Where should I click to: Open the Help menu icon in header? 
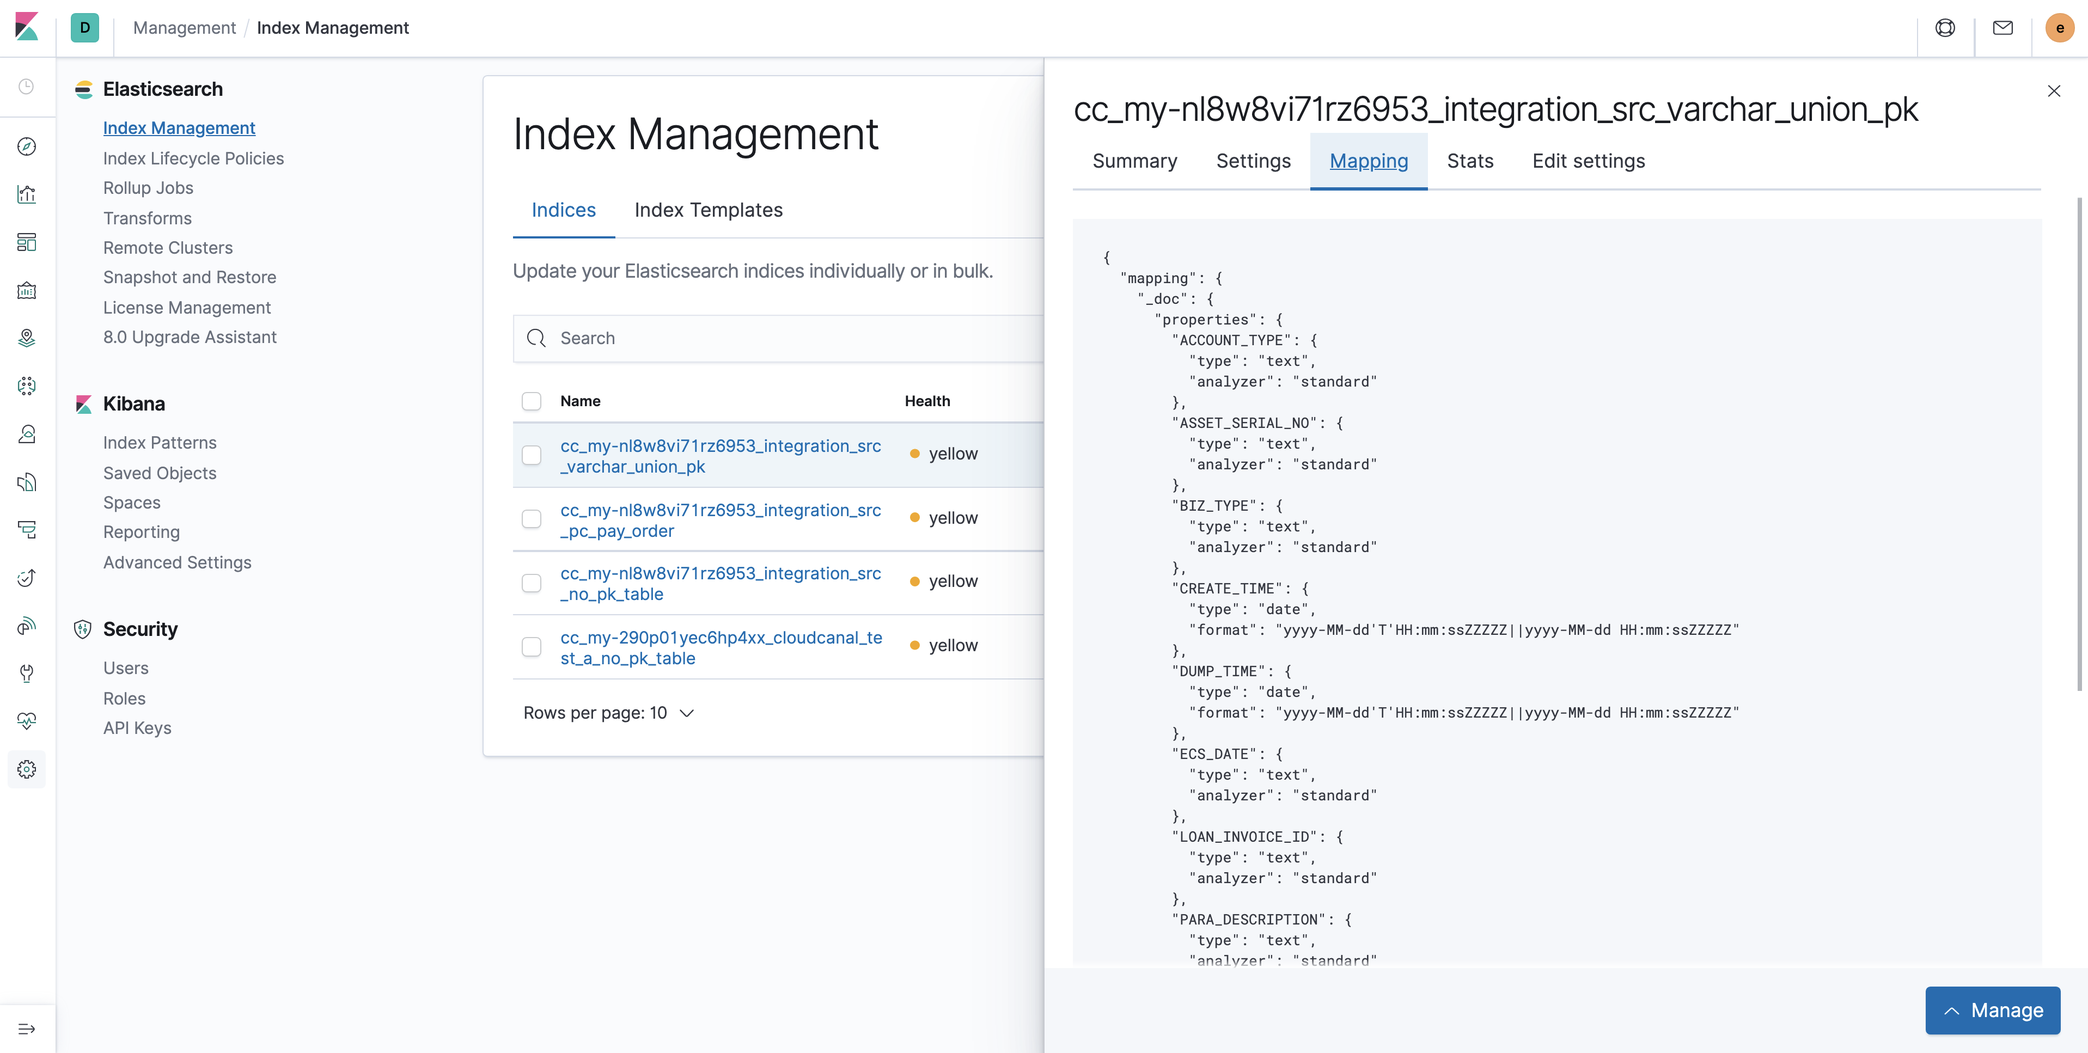(x=1945, y=28)
